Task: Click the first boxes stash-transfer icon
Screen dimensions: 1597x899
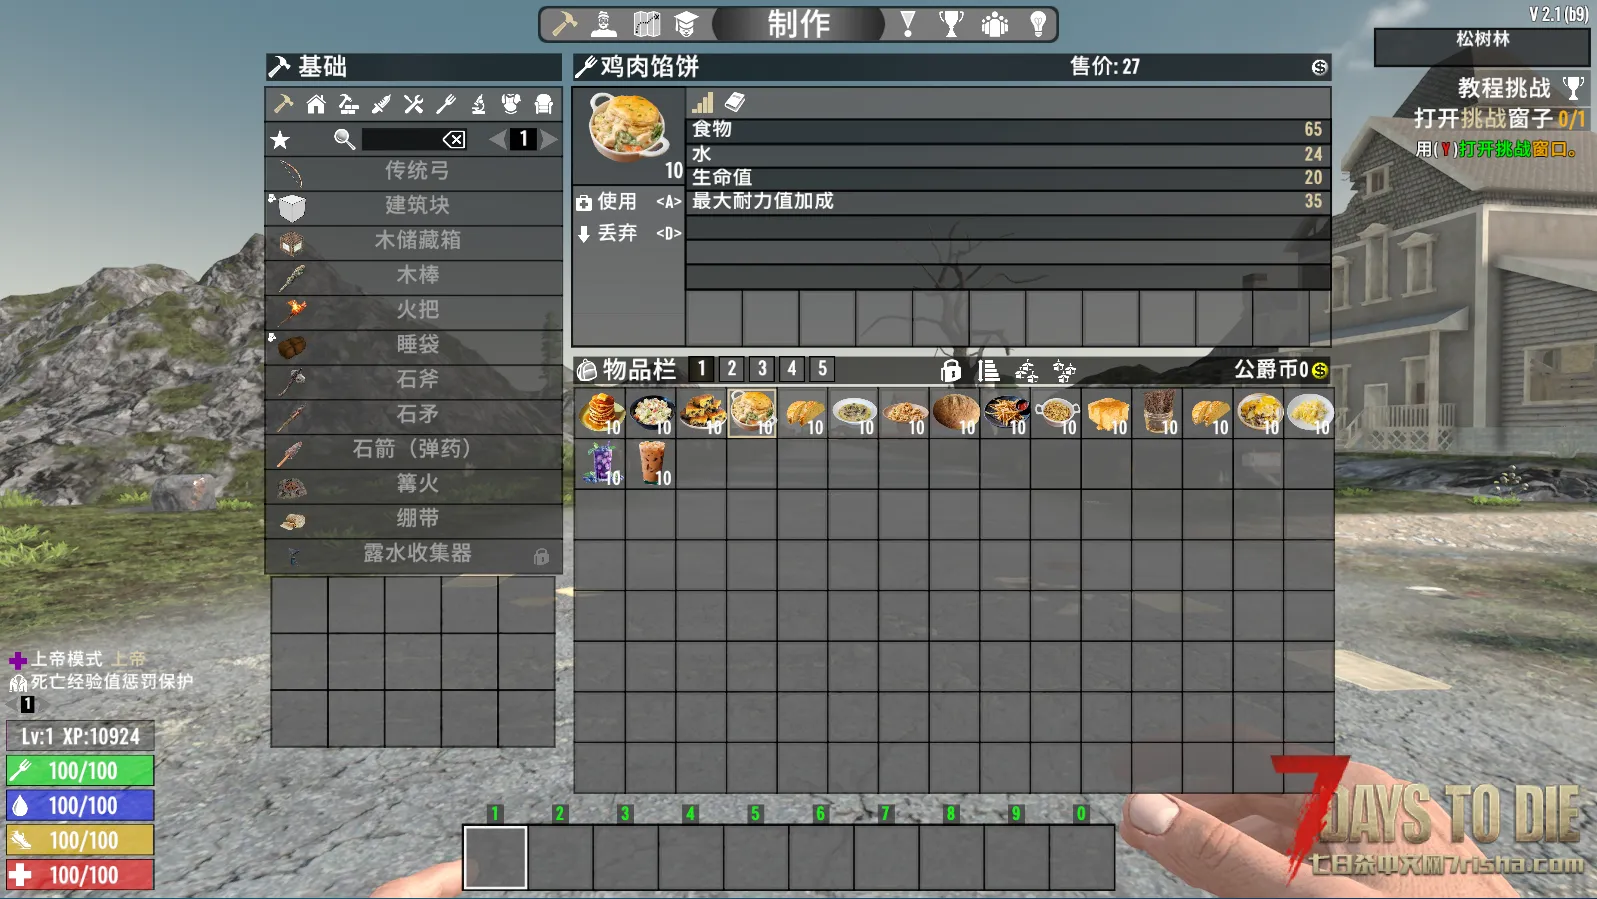Action: click(1027, 371)
